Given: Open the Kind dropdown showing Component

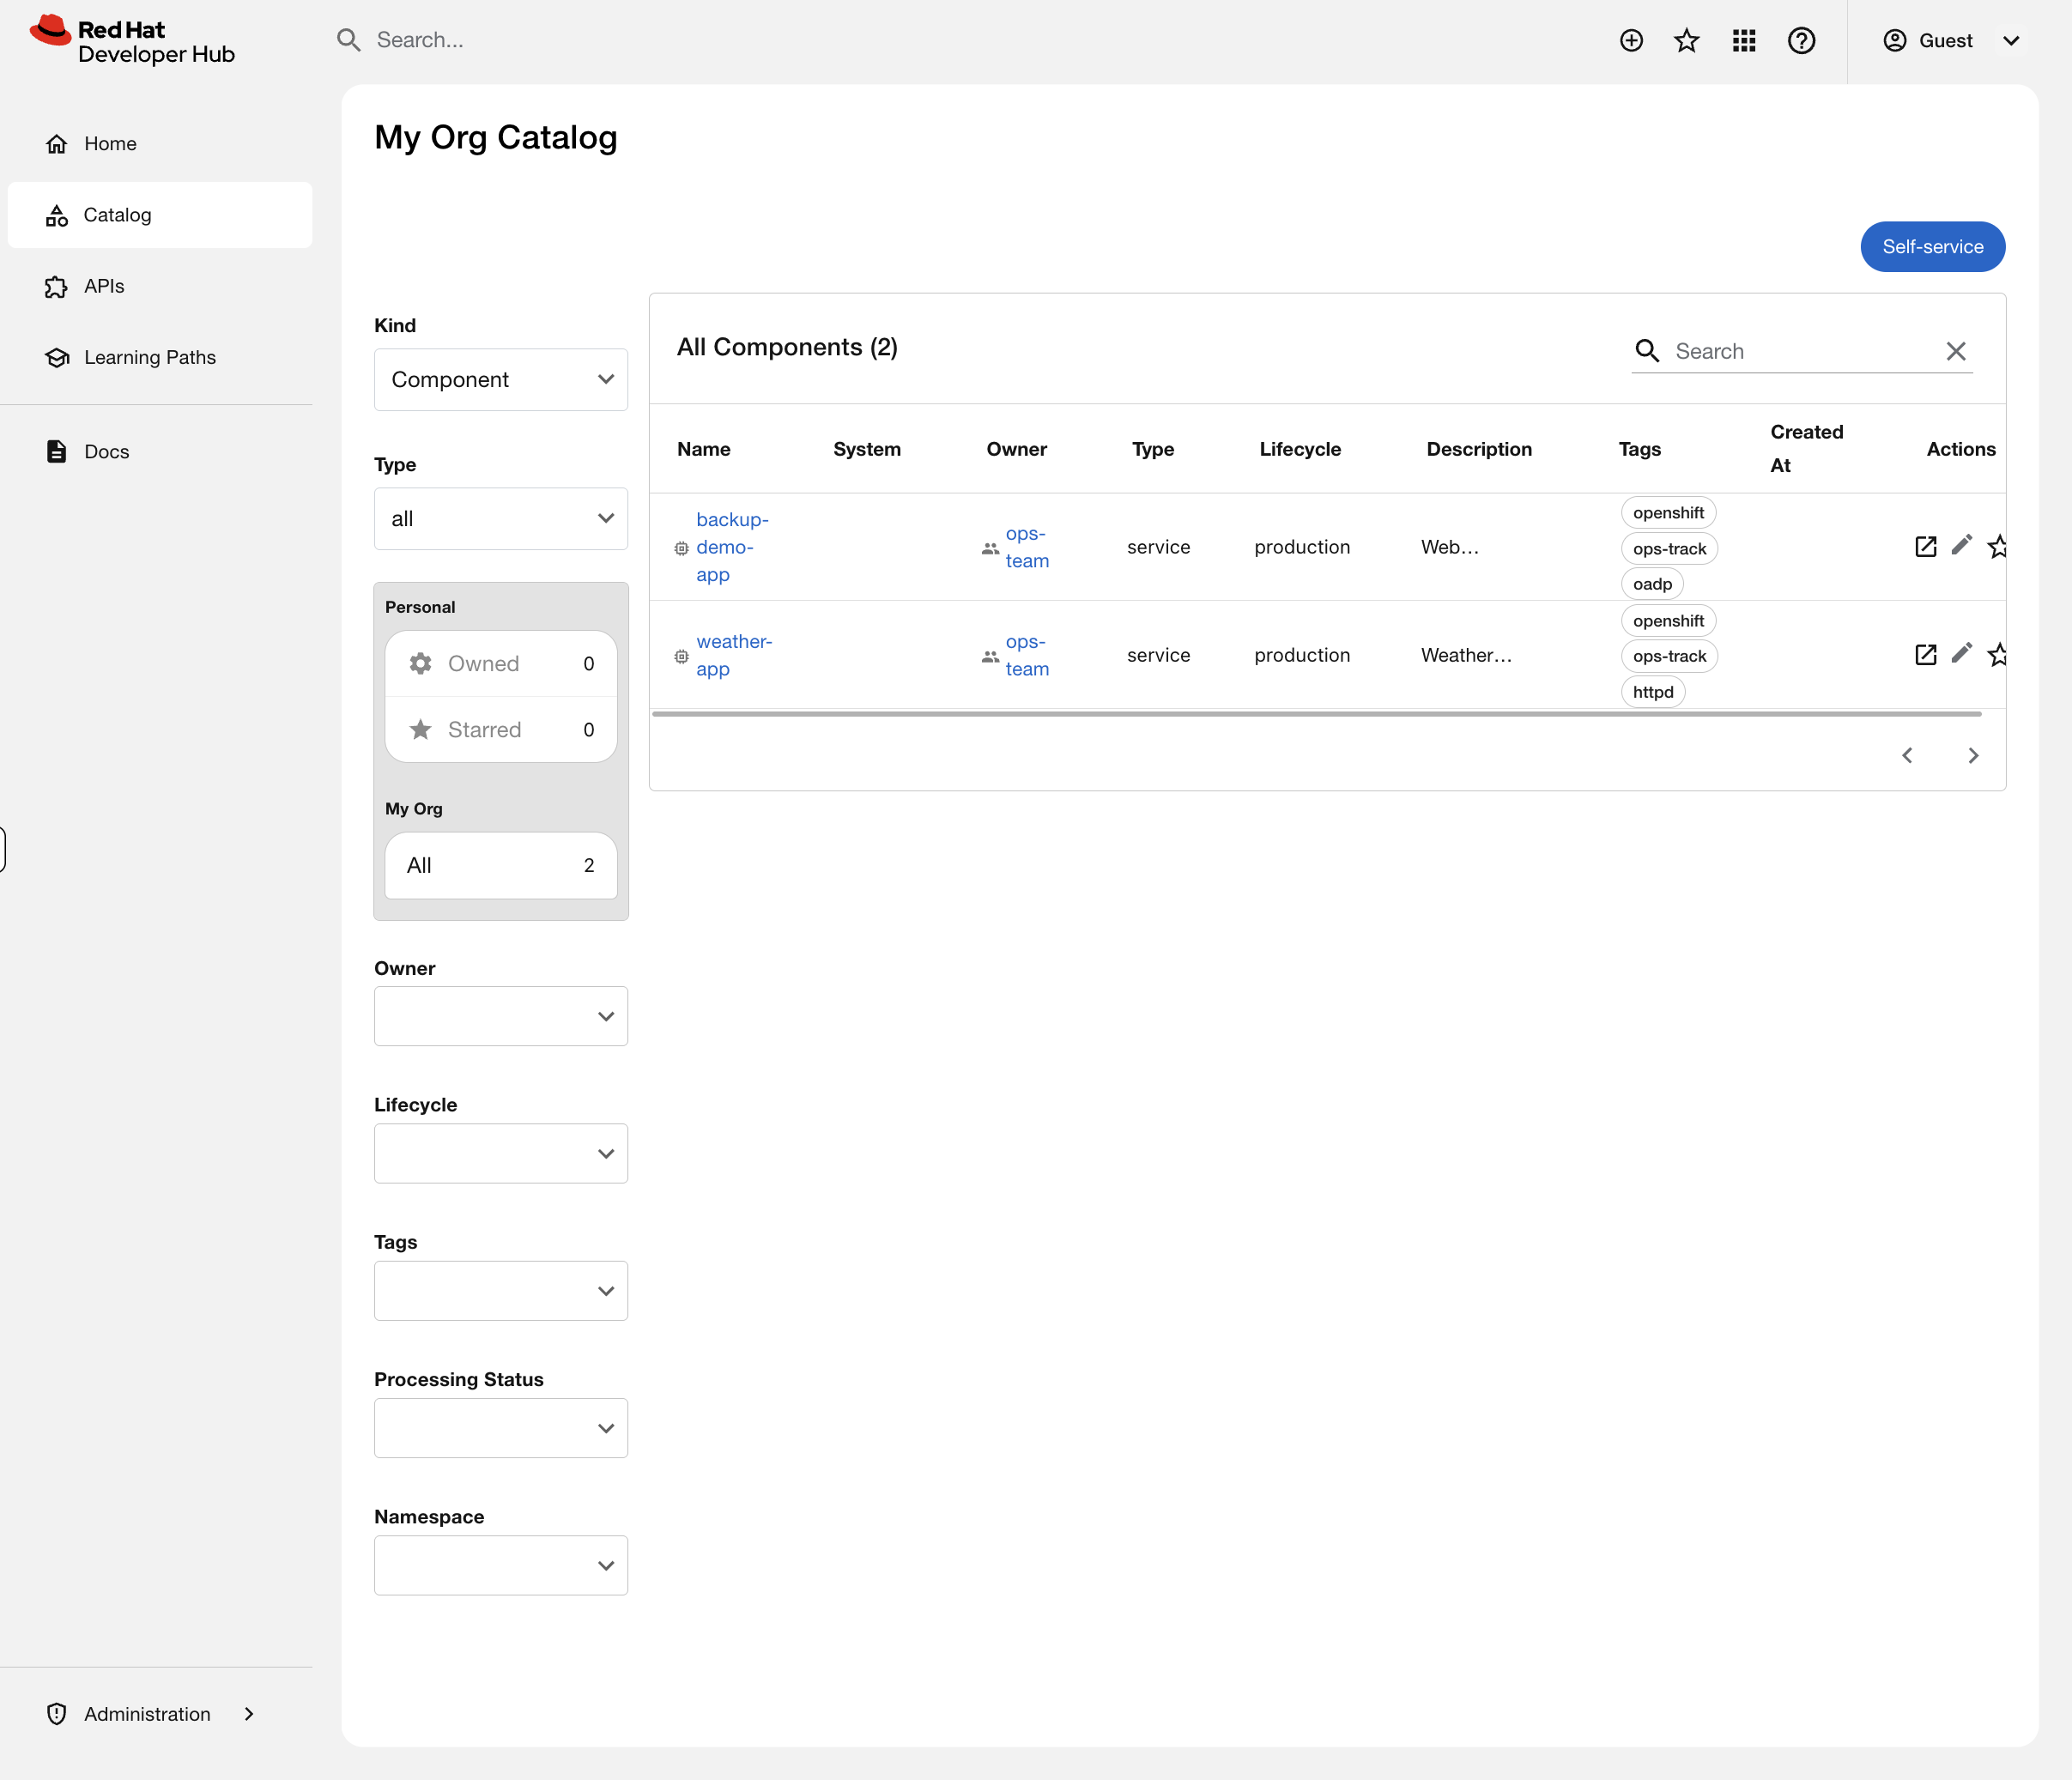Looking at the screenshot, I should pos(500,379).
